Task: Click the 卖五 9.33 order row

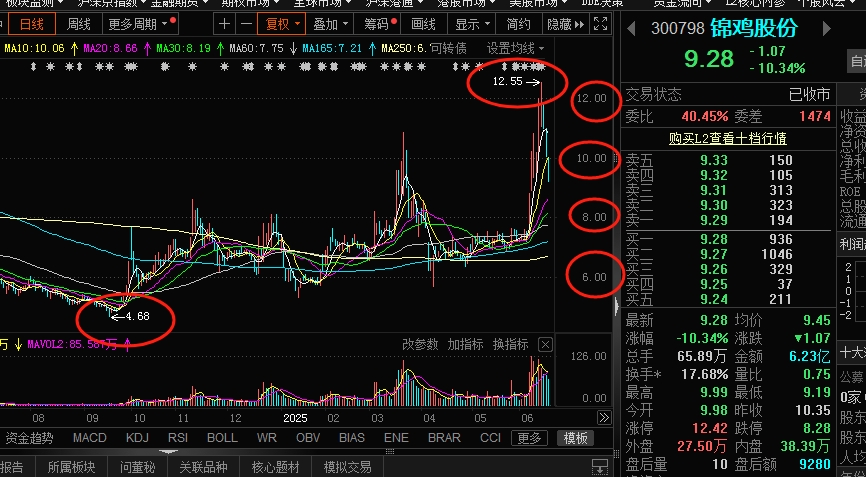Action: [727, 161]
